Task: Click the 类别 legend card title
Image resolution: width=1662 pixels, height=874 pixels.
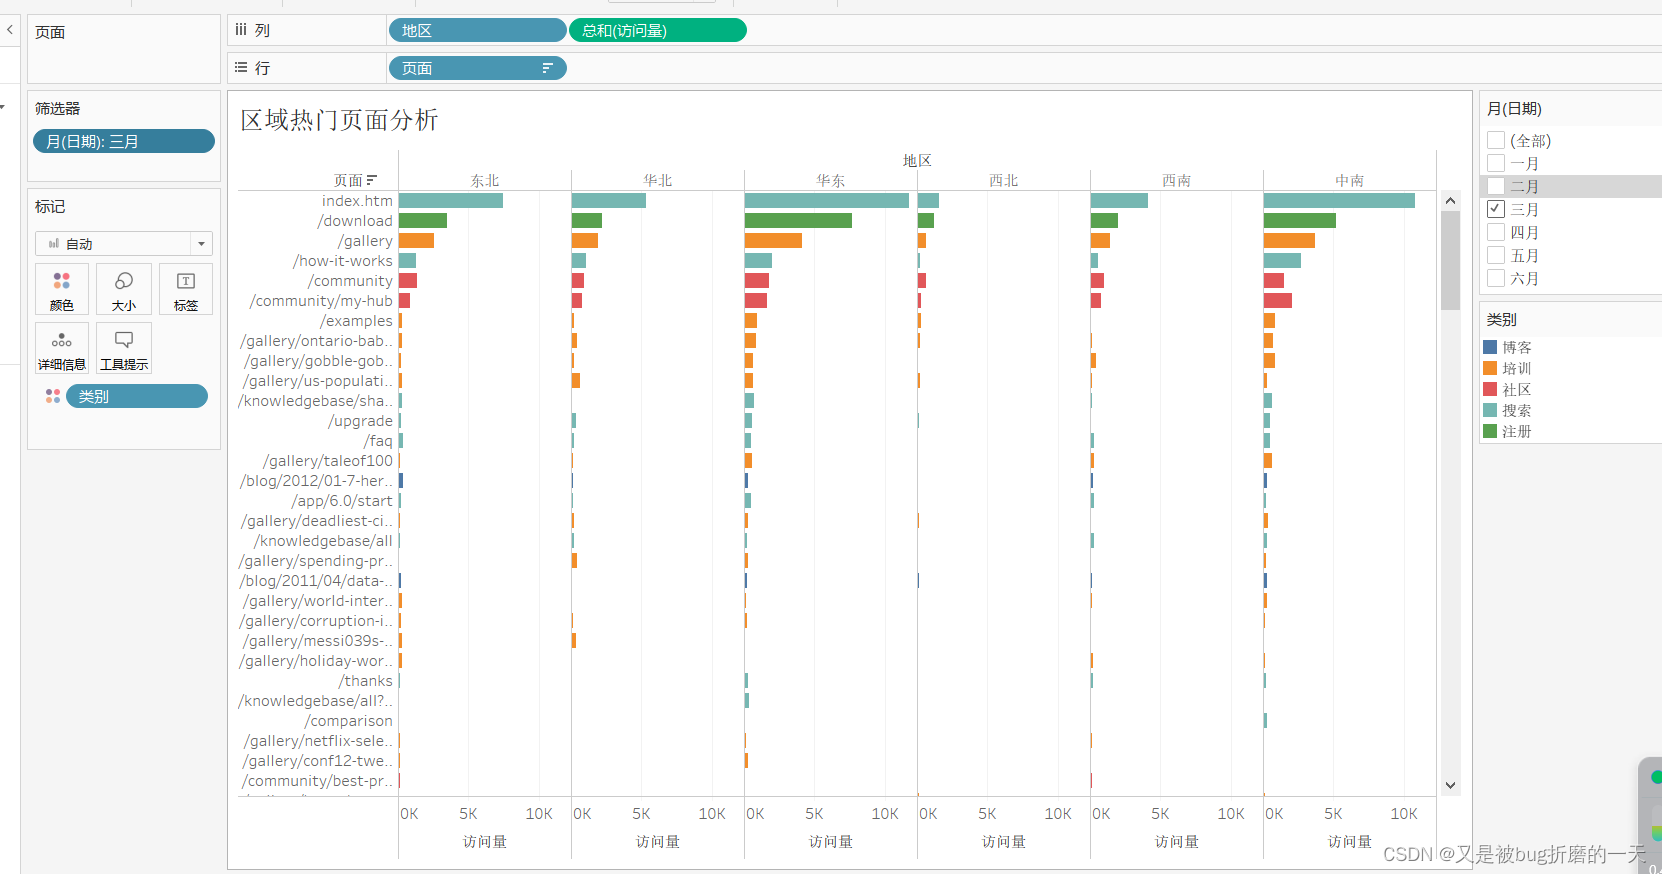Action: point(1502,319)
